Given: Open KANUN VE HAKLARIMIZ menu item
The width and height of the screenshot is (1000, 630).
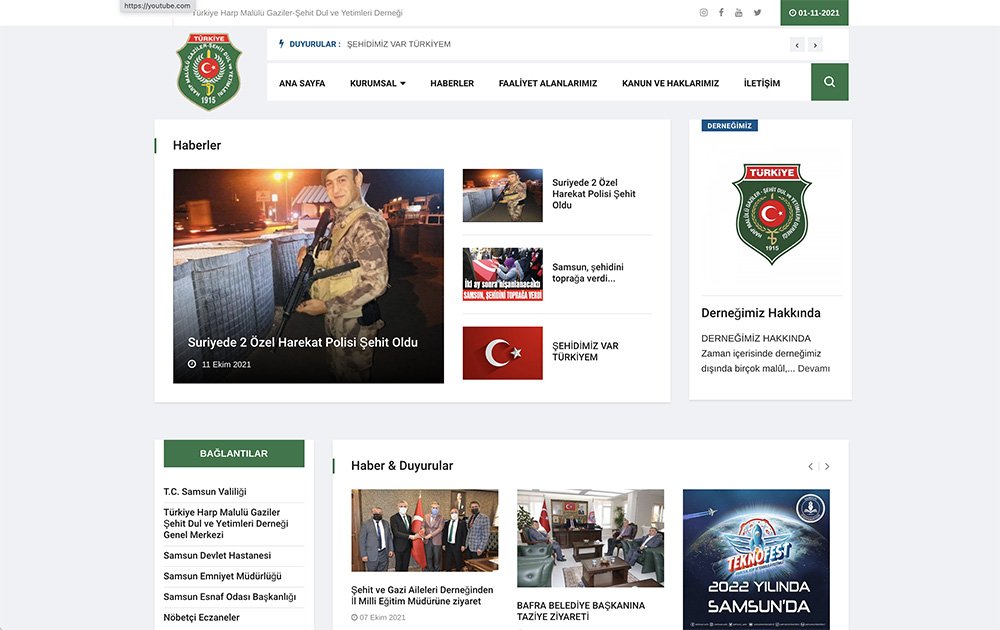Looking at the screenshot, I should click(670, 83).
